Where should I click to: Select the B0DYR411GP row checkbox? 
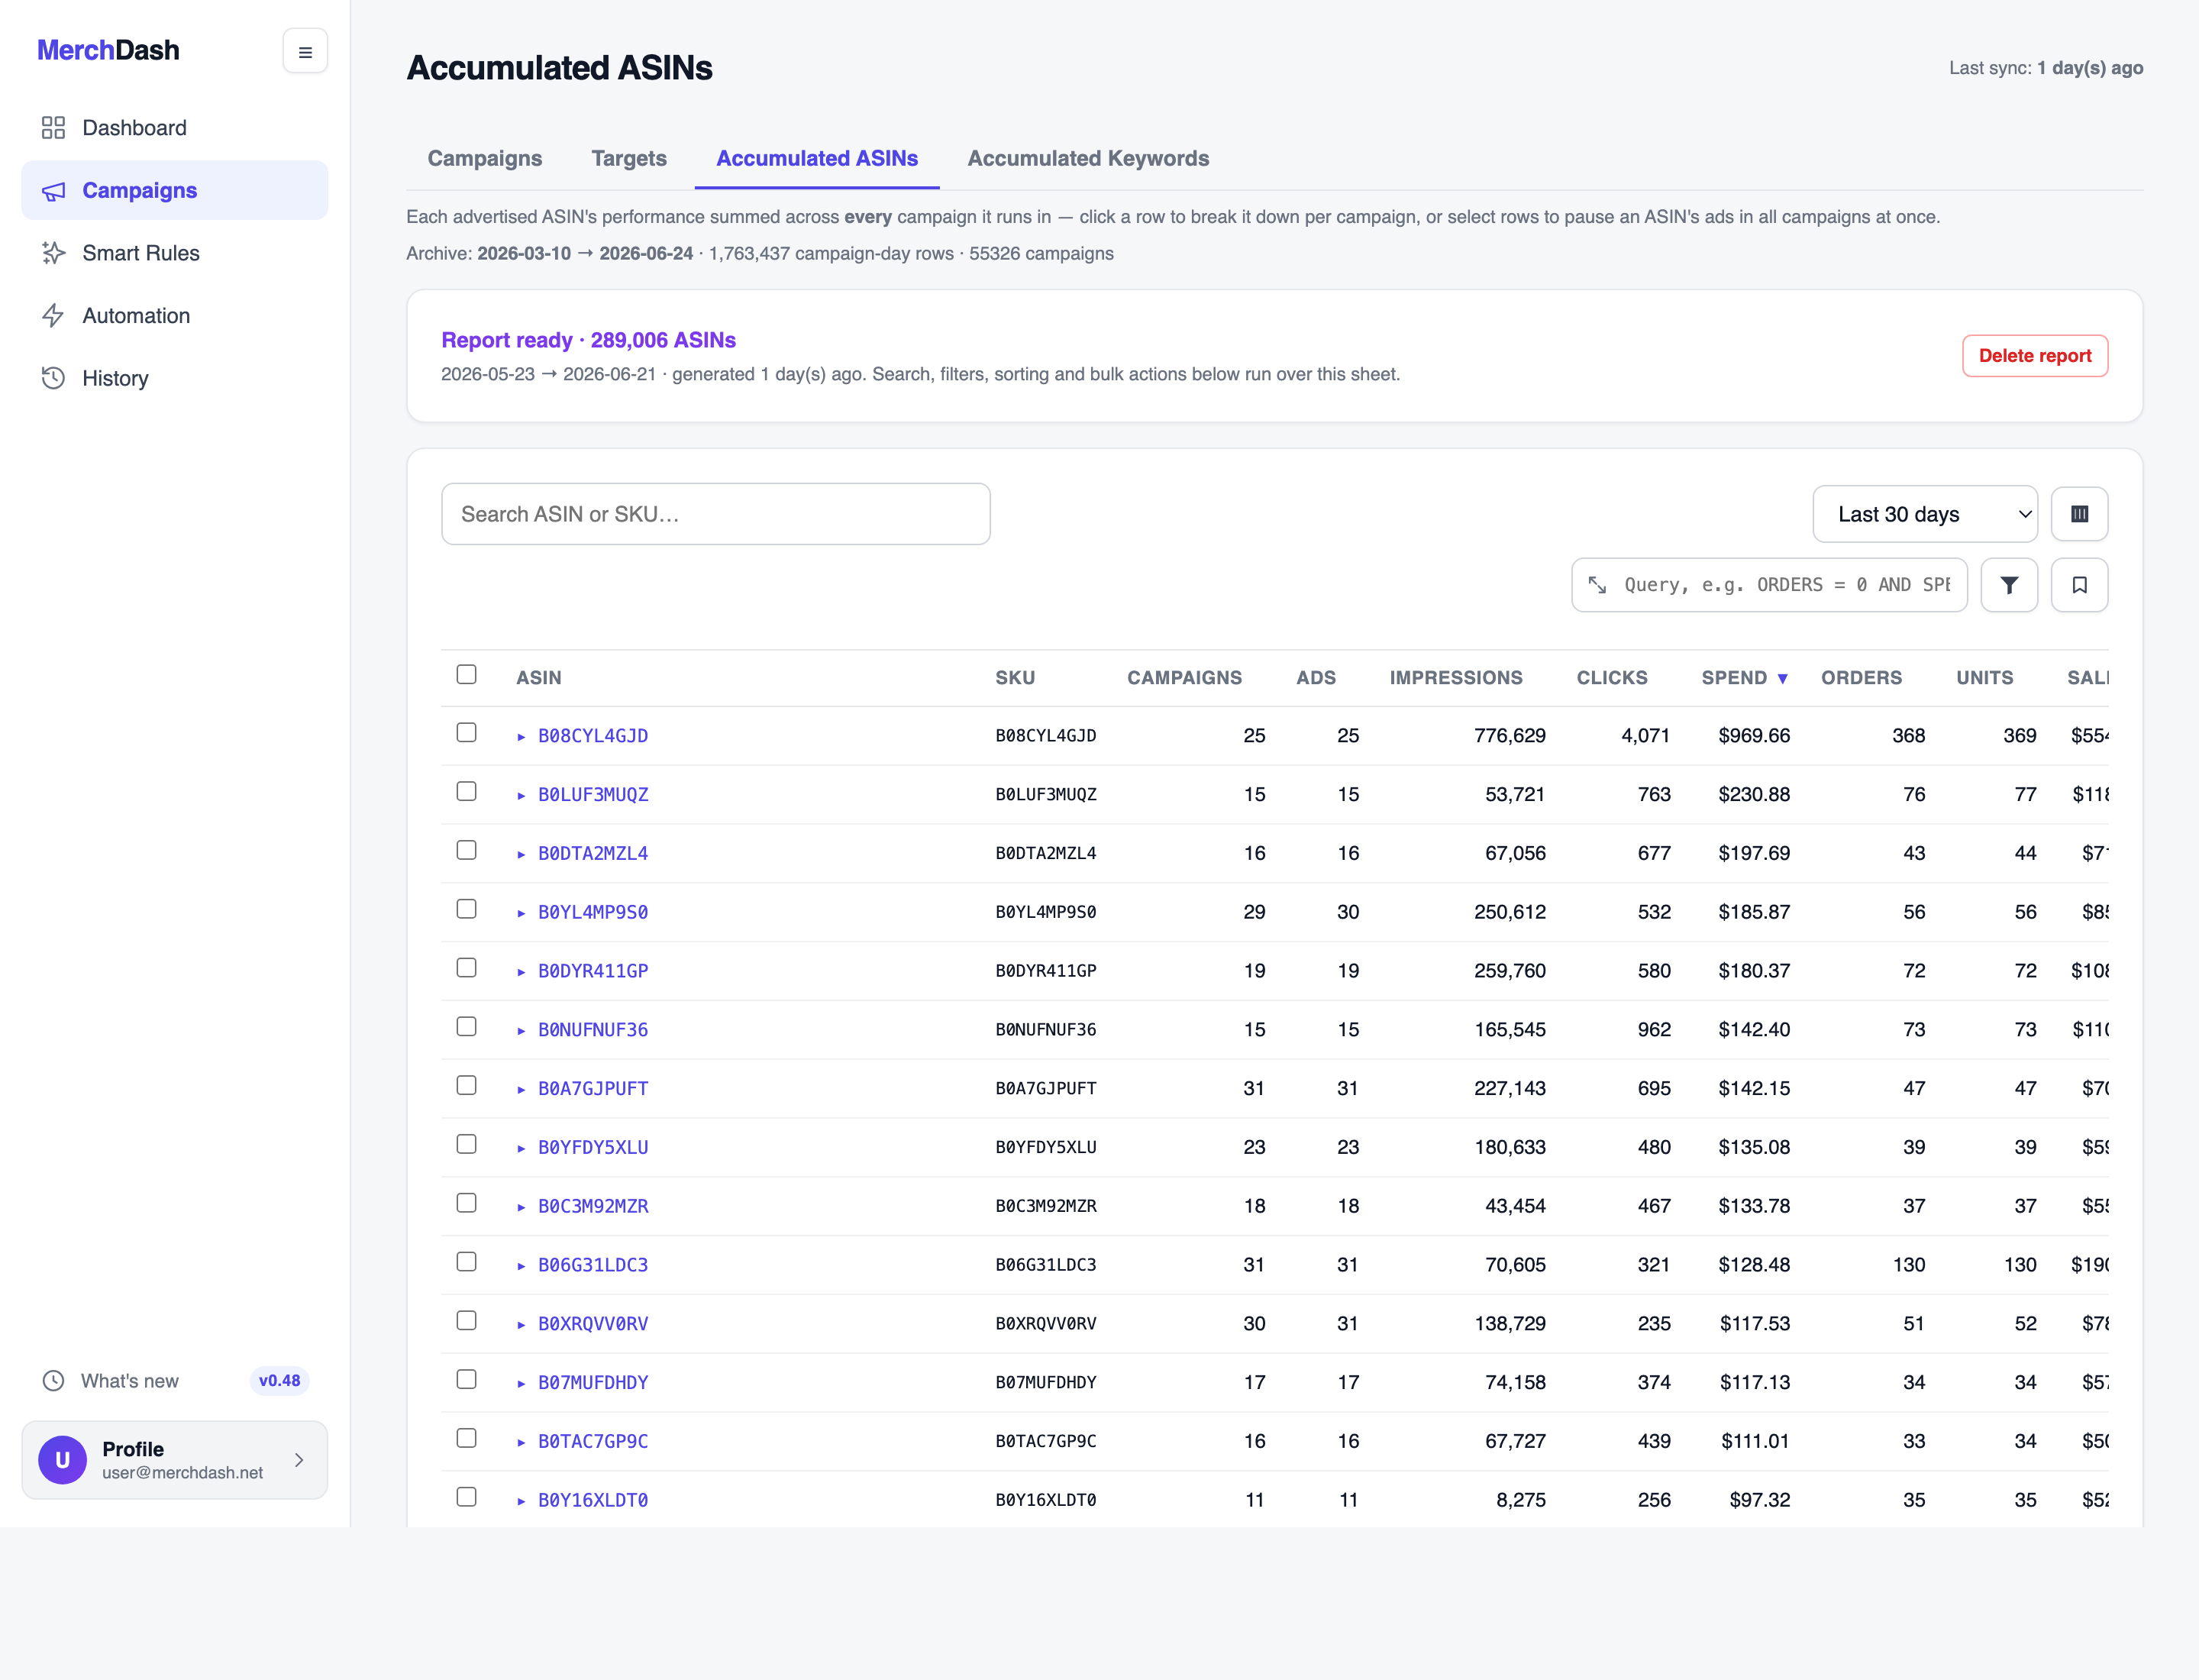[x=466, y=968]
